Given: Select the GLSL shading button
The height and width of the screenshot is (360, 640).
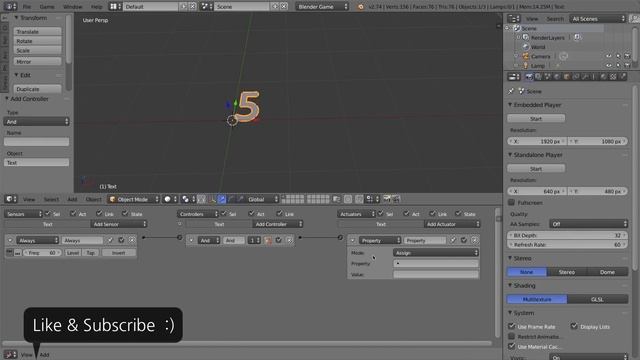Looking at the screenshot, I should click(597, 299).
